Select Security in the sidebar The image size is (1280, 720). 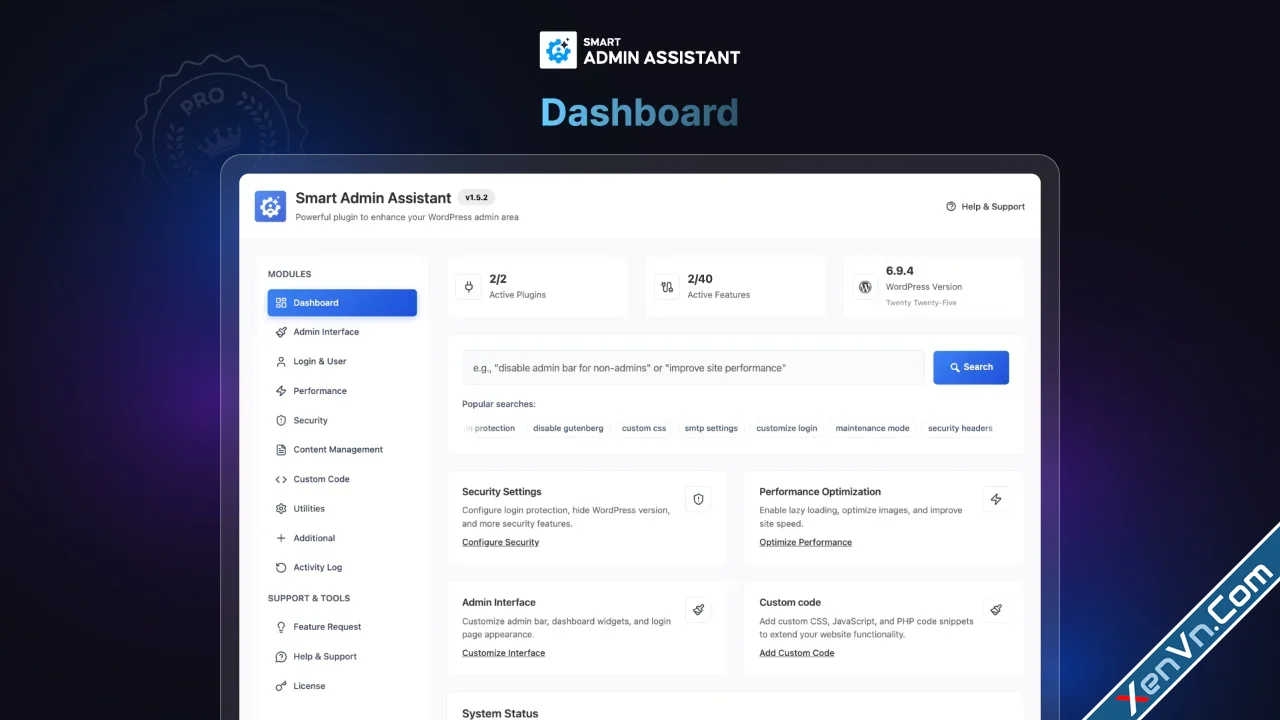(x=342, y=420)
